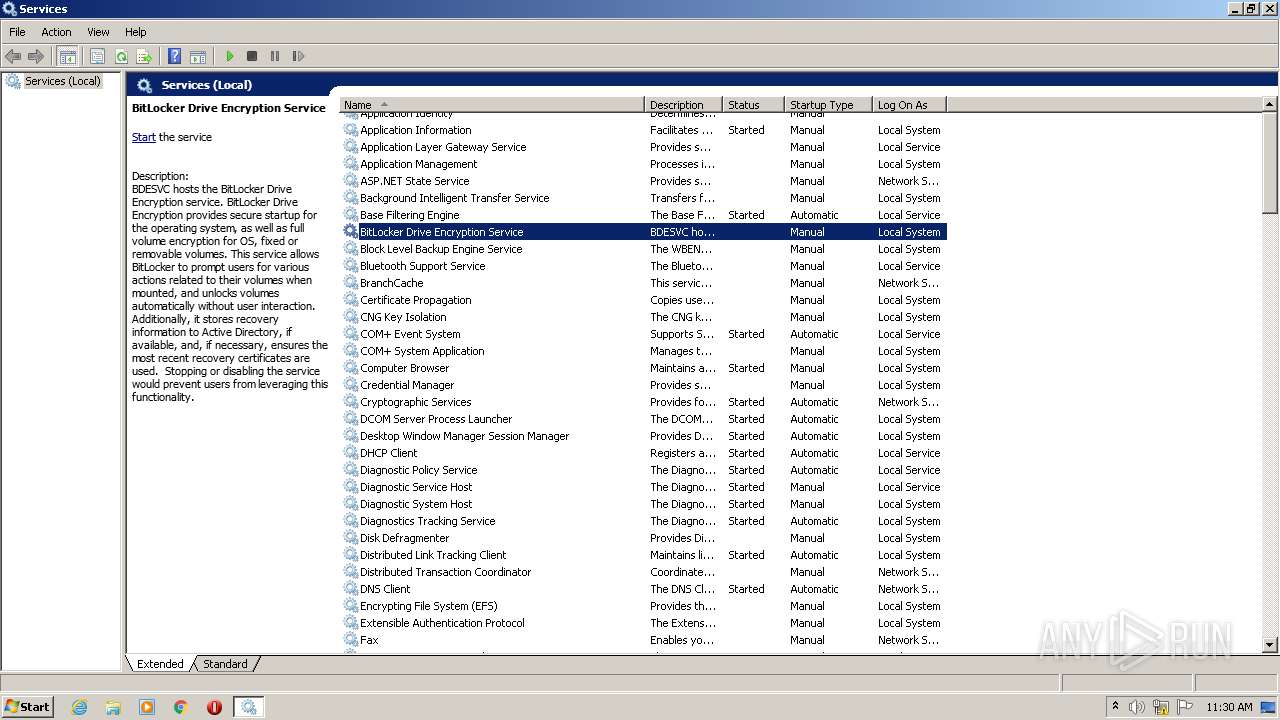Select CNG Key Isolation service
The image size is (1280, 720).
[x=644, y=317]
